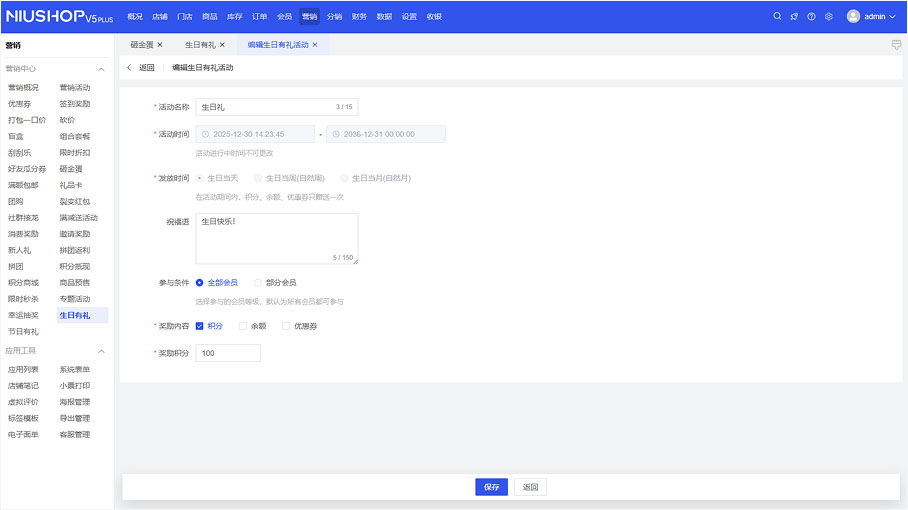
Task: Select the 部分会员 radio option
Action: click(258, 283)
